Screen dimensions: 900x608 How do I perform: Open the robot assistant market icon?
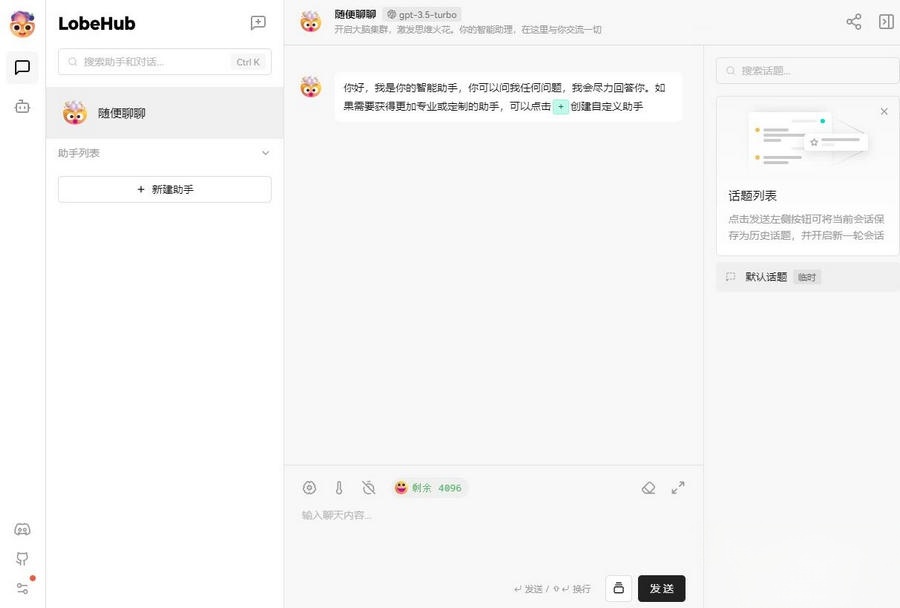(x=22, y=106)
